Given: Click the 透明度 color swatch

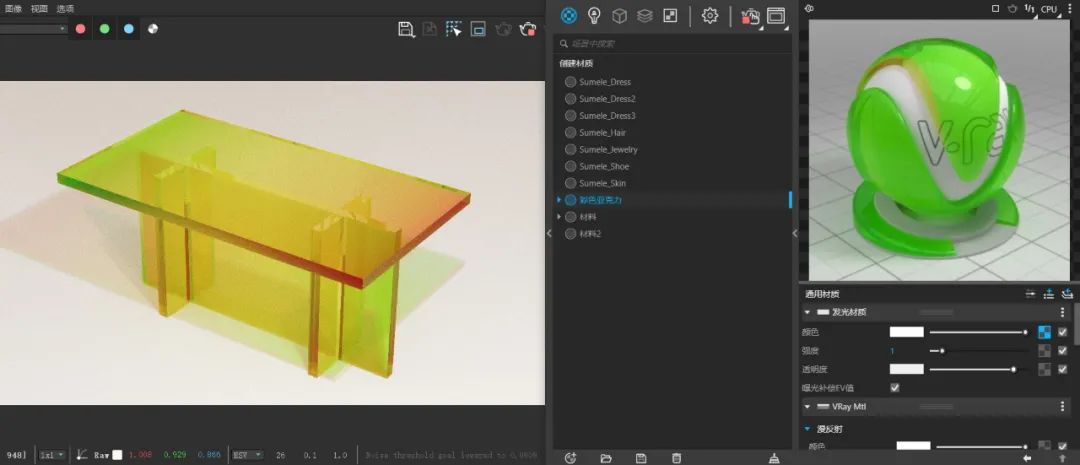Looking at the screenshot, I should [x=906, y=369].
